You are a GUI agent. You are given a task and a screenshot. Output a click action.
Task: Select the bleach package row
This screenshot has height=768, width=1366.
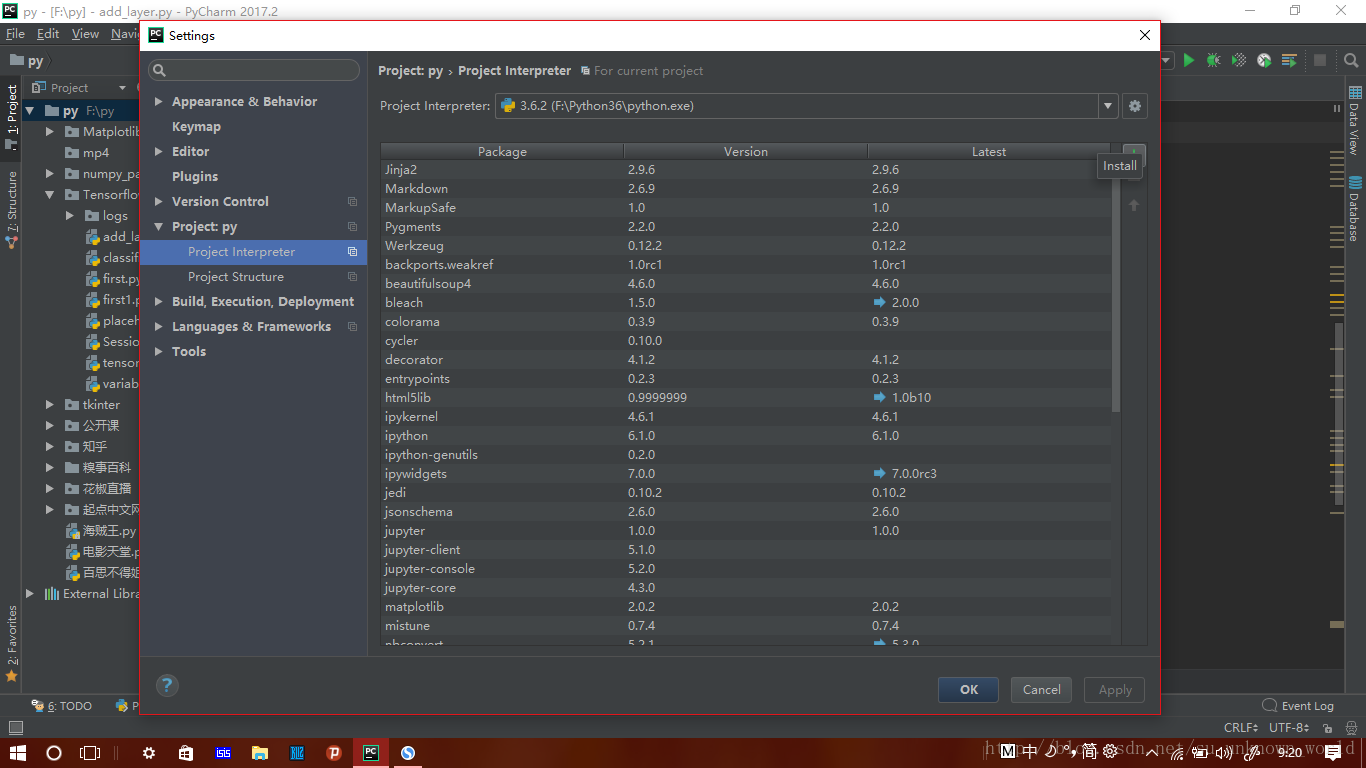[x=746, y=303]
